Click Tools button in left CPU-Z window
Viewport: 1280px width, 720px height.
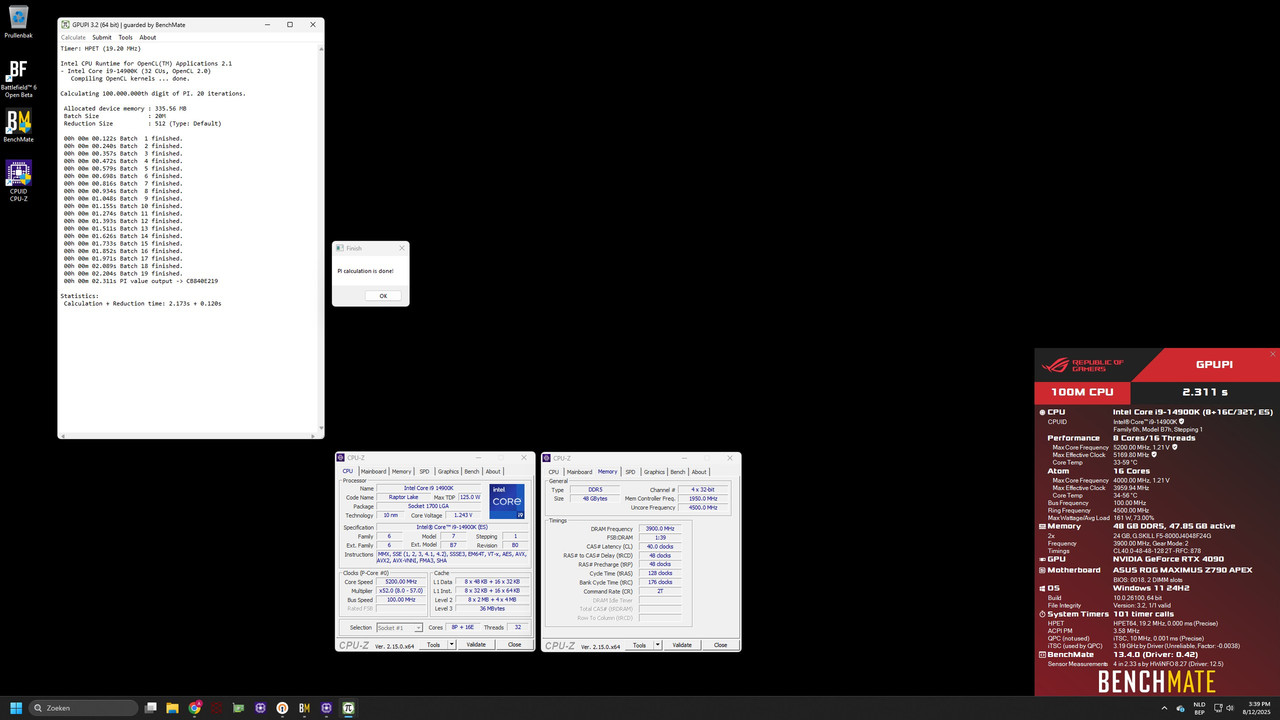pyautogui.click(x=433, y=645)
